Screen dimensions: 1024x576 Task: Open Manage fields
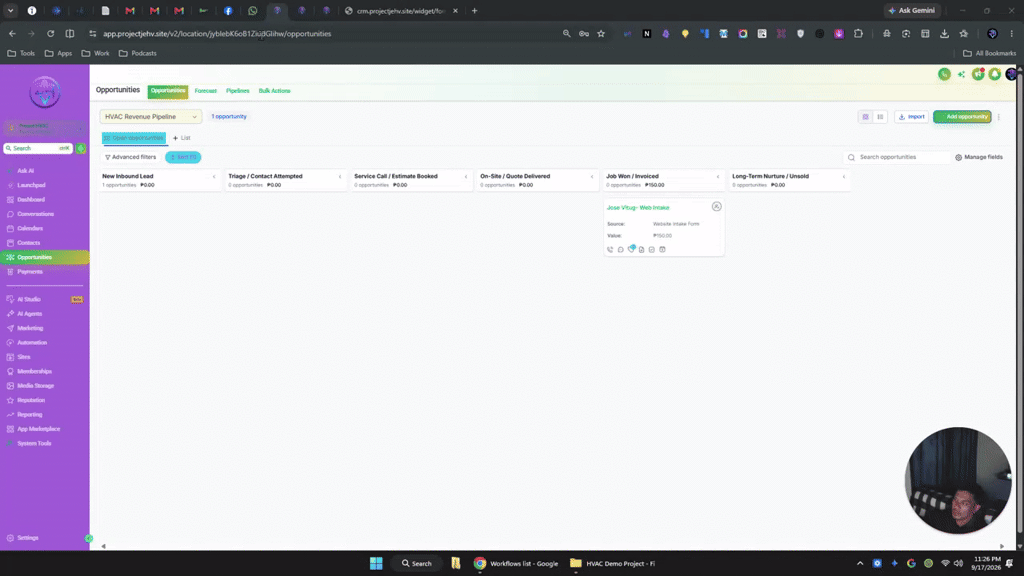tap(979, 157)
